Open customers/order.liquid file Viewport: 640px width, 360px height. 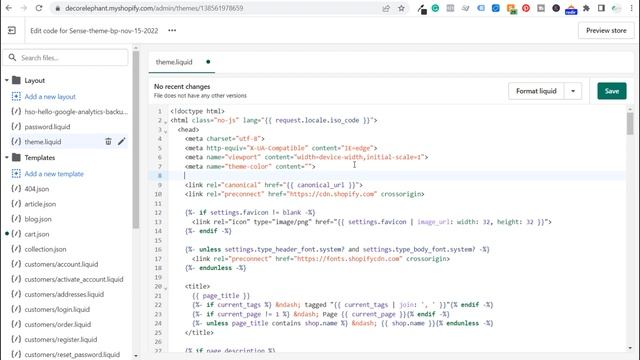58,324
